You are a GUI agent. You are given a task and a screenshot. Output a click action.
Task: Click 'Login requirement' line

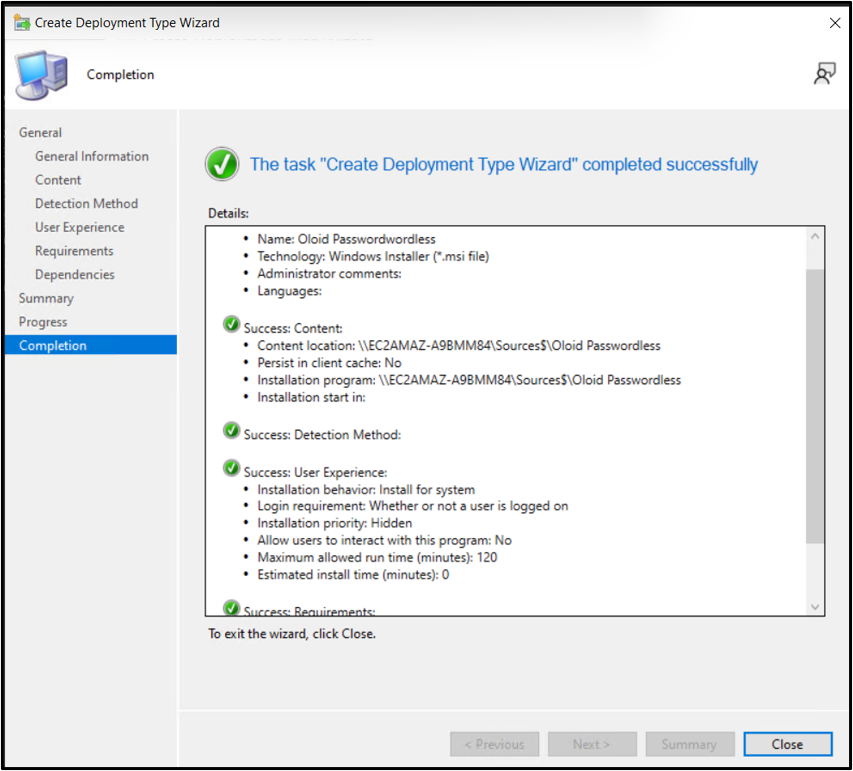click(413, 506)
